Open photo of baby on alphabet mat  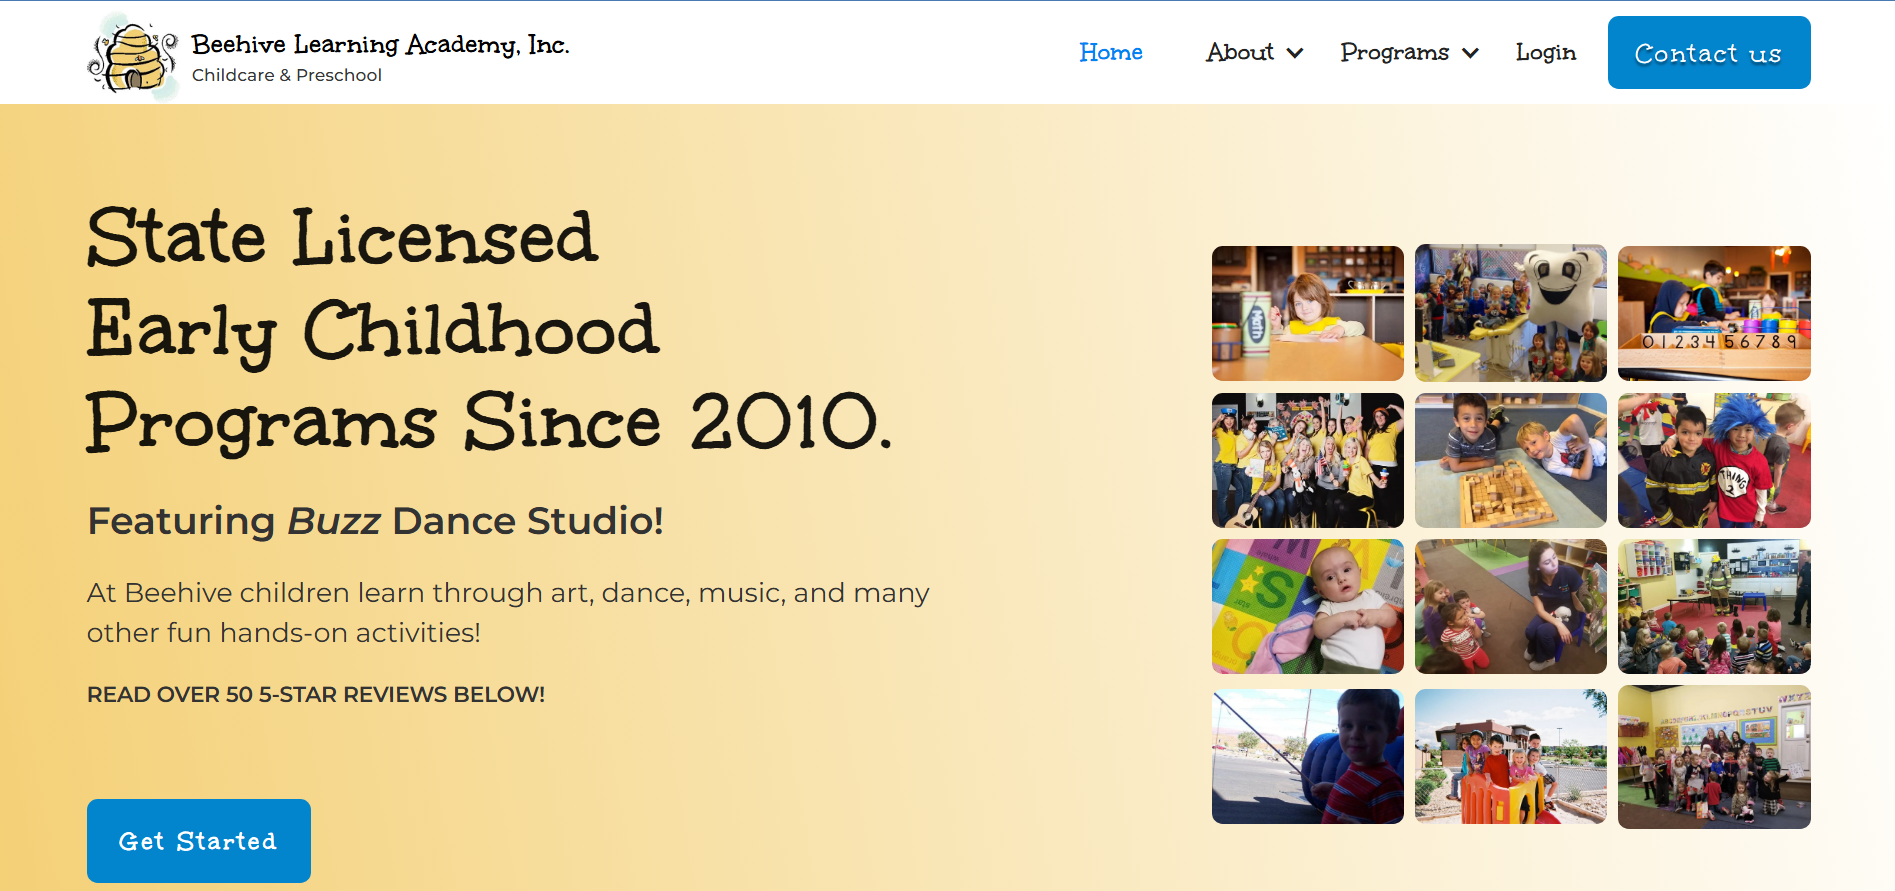[x=1308, y=607]
